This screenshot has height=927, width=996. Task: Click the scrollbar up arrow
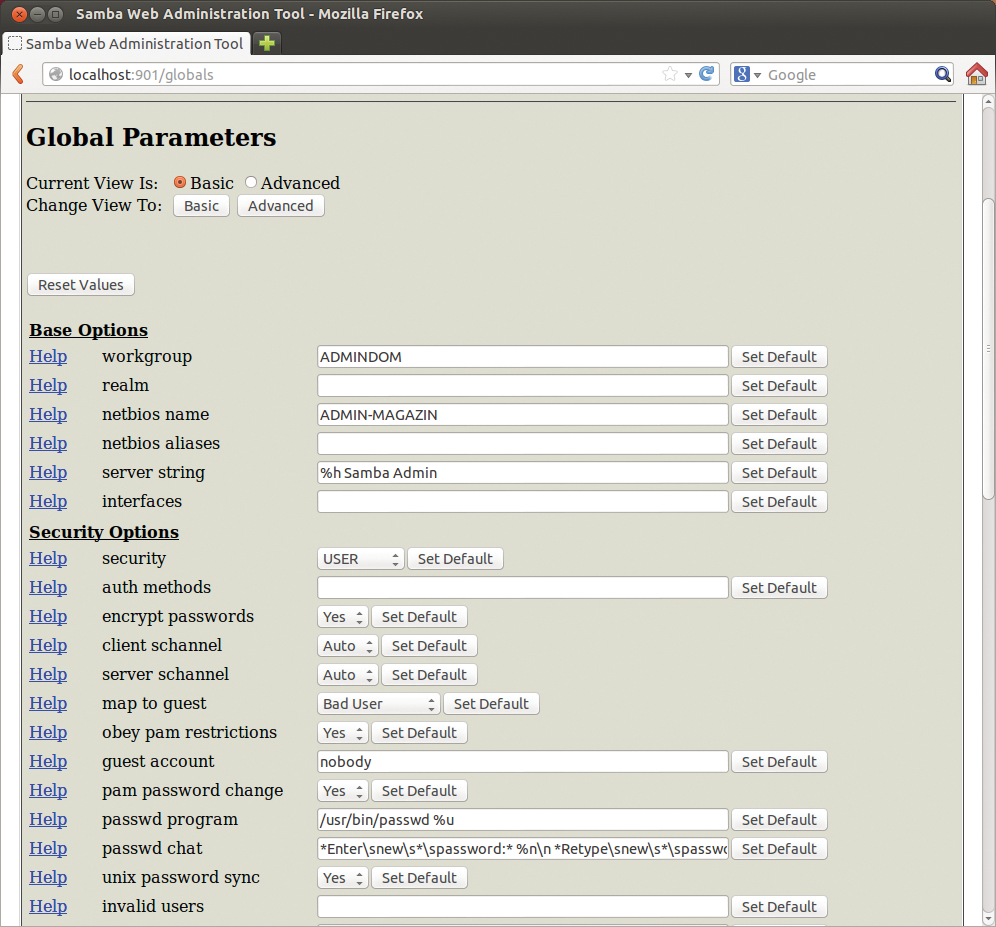click(x=988, y=102)
